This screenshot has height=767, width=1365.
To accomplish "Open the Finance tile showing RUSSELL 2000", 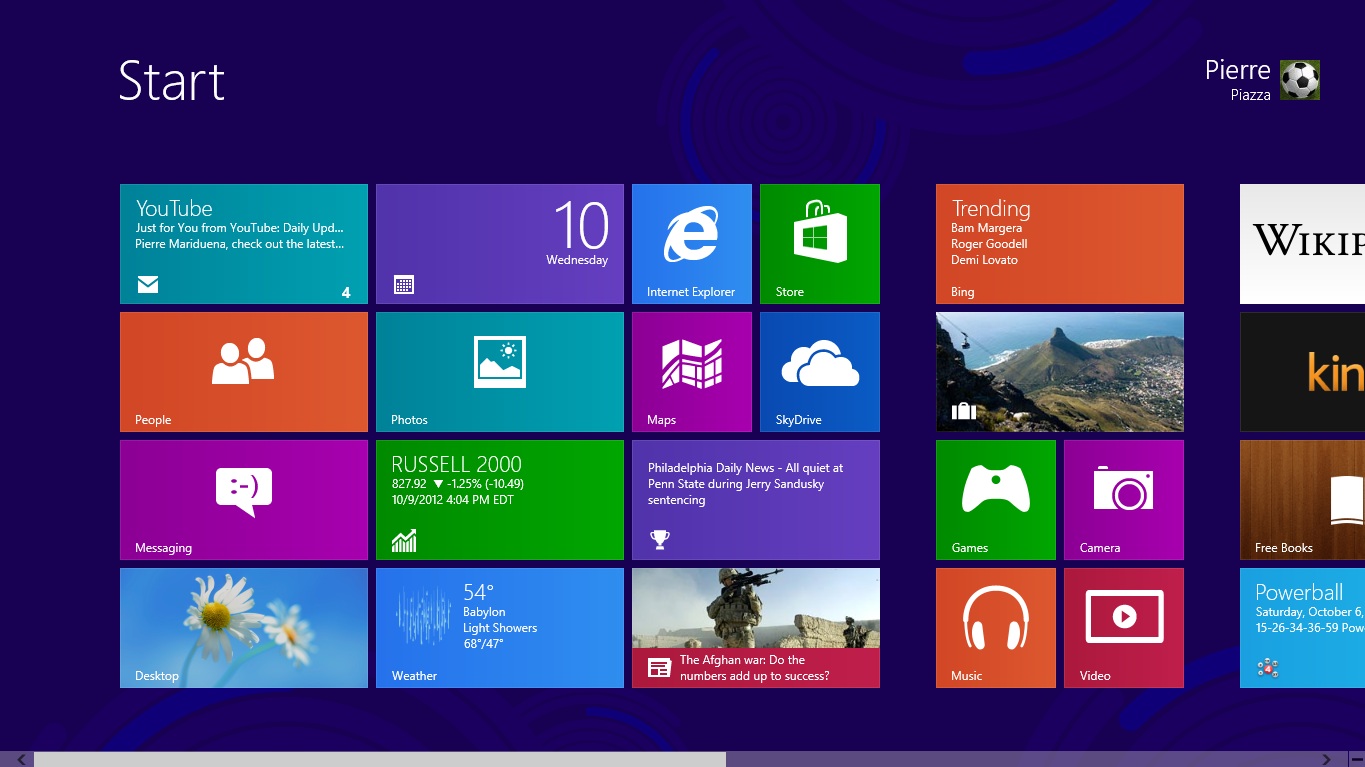I will pyautogui.click(x=500, y=500).
